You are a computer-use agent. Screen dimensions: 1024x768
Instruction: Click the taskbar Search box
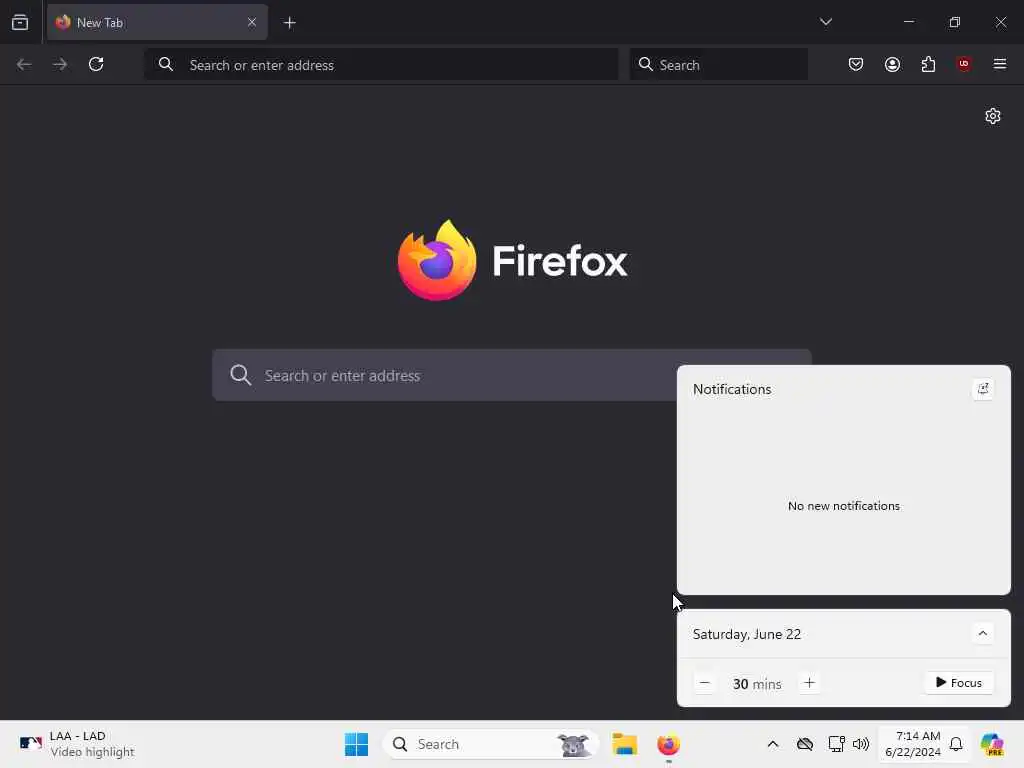coord(490,744)
